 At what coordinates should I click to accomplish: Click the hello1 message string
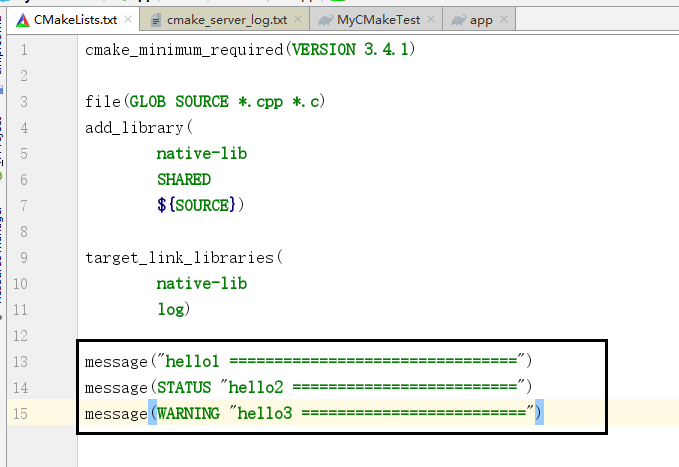pyautogui.click(x=342, y=361)
